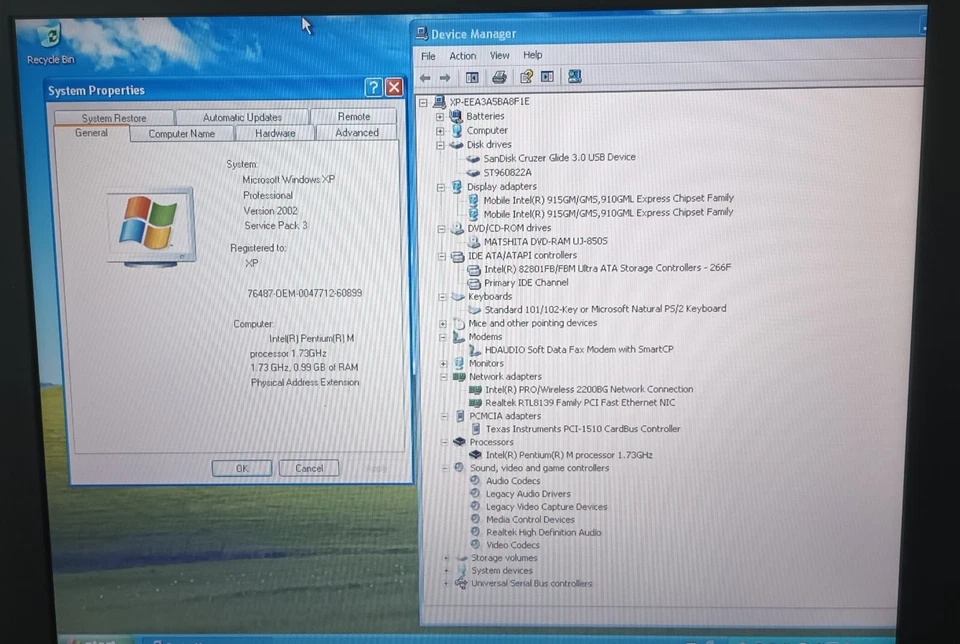Expand the Batteries device category
960x644 pixels.
441,116
